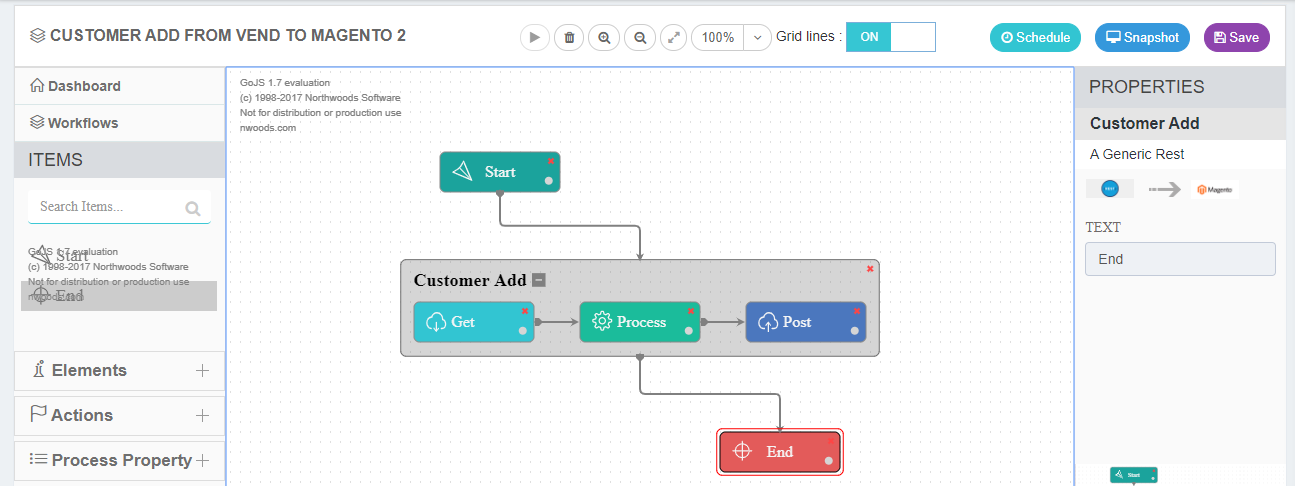The image size is (1295, 486).
Task: Click the PROPERTIES panel header
Action: [1179, 87]
